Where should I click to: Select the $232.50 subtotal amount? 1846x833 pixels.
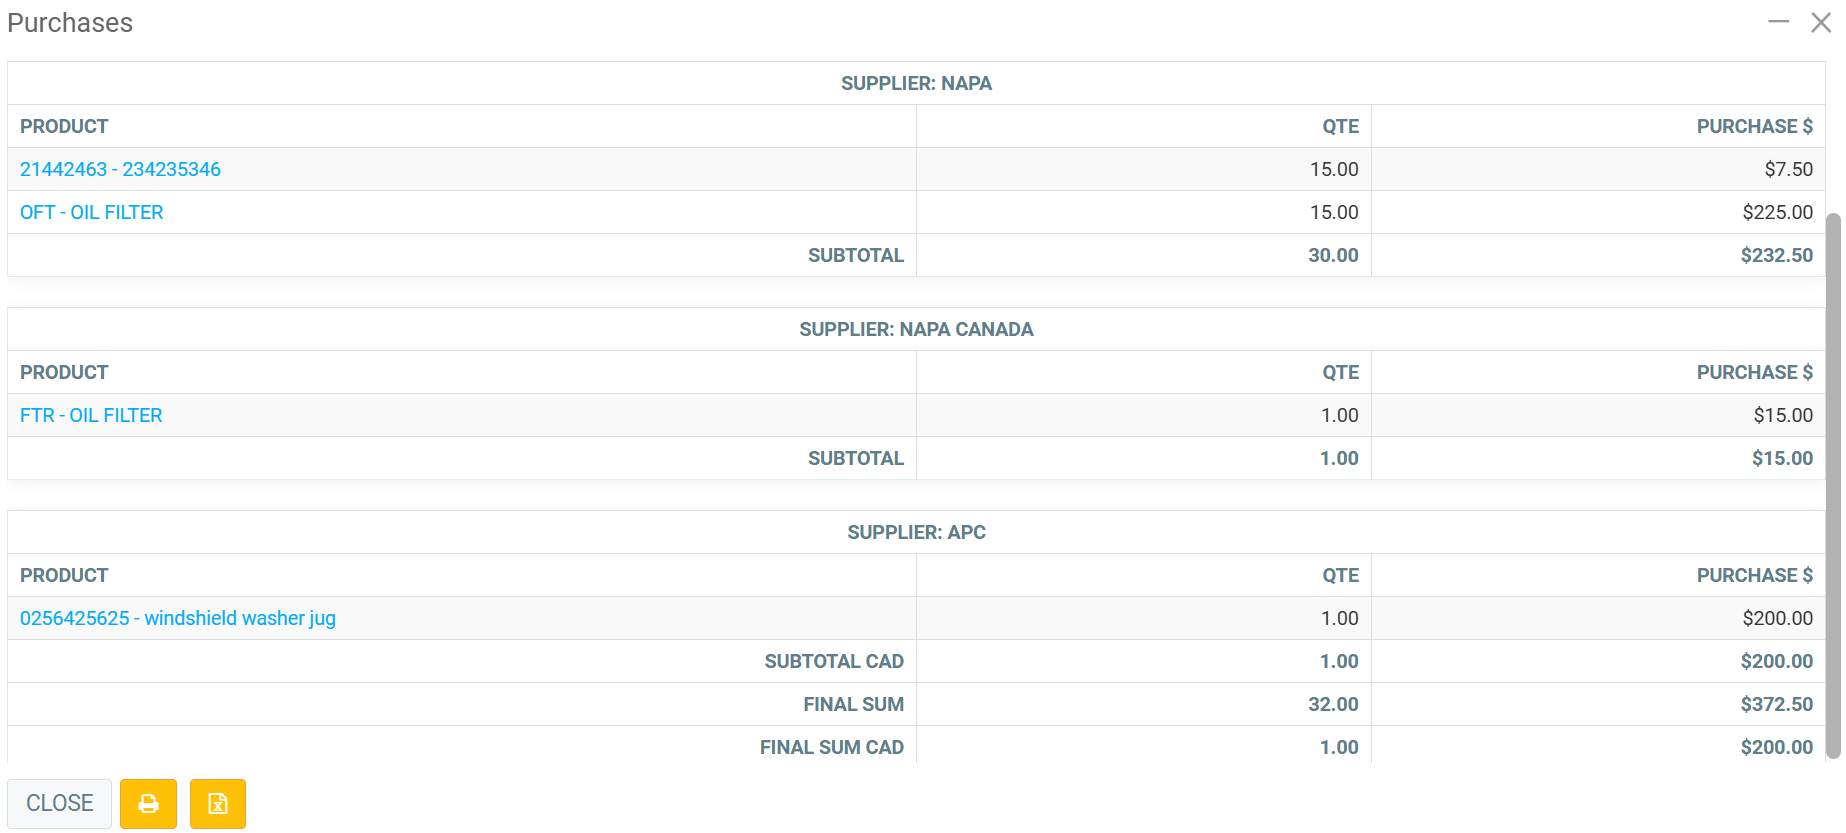pos(1776,255)
